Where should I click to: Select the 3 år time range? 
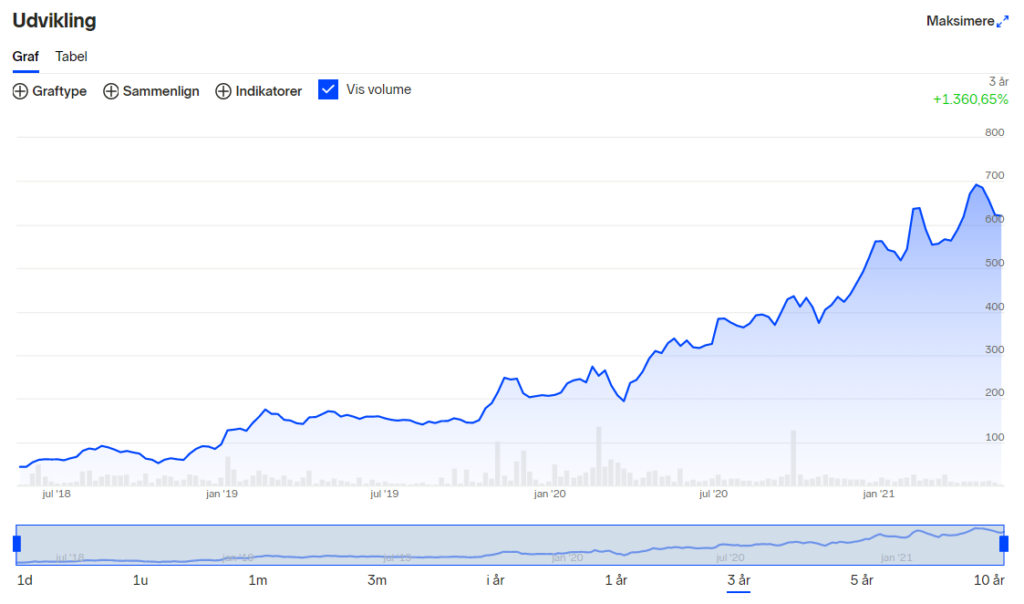pos(739,580)
